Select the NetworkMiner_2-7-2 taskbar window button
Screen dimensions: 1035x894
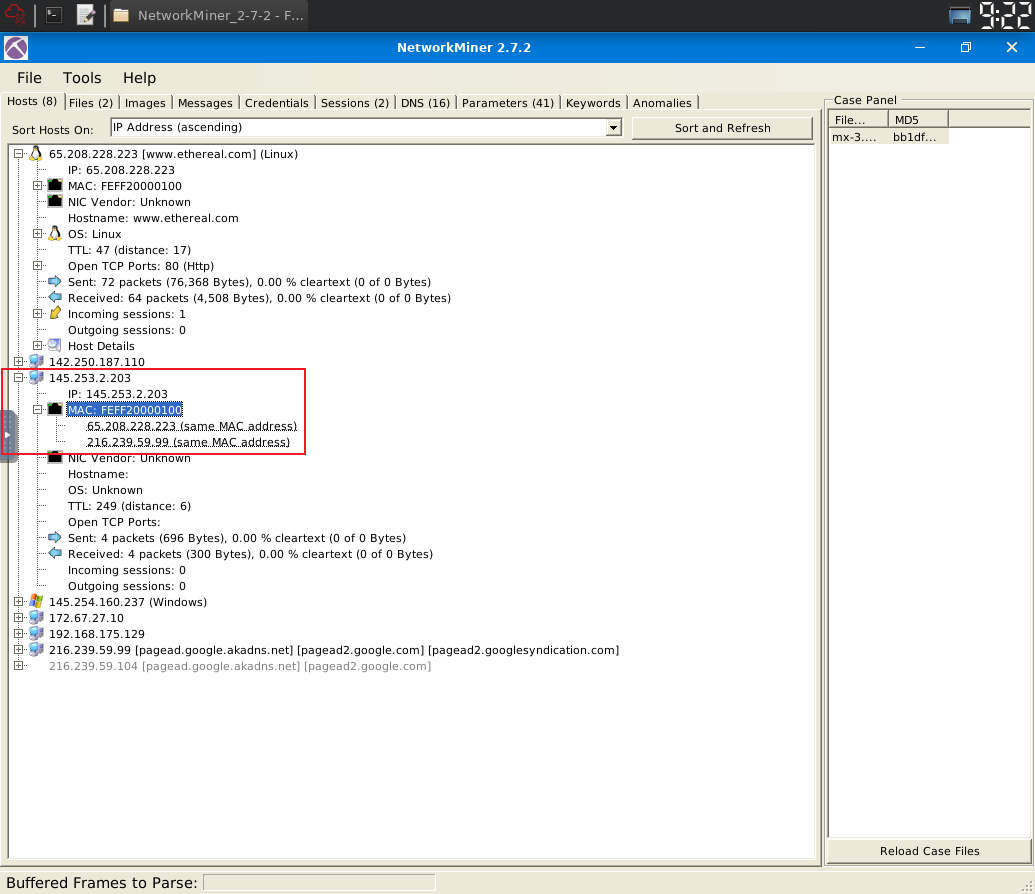point(208,15)
